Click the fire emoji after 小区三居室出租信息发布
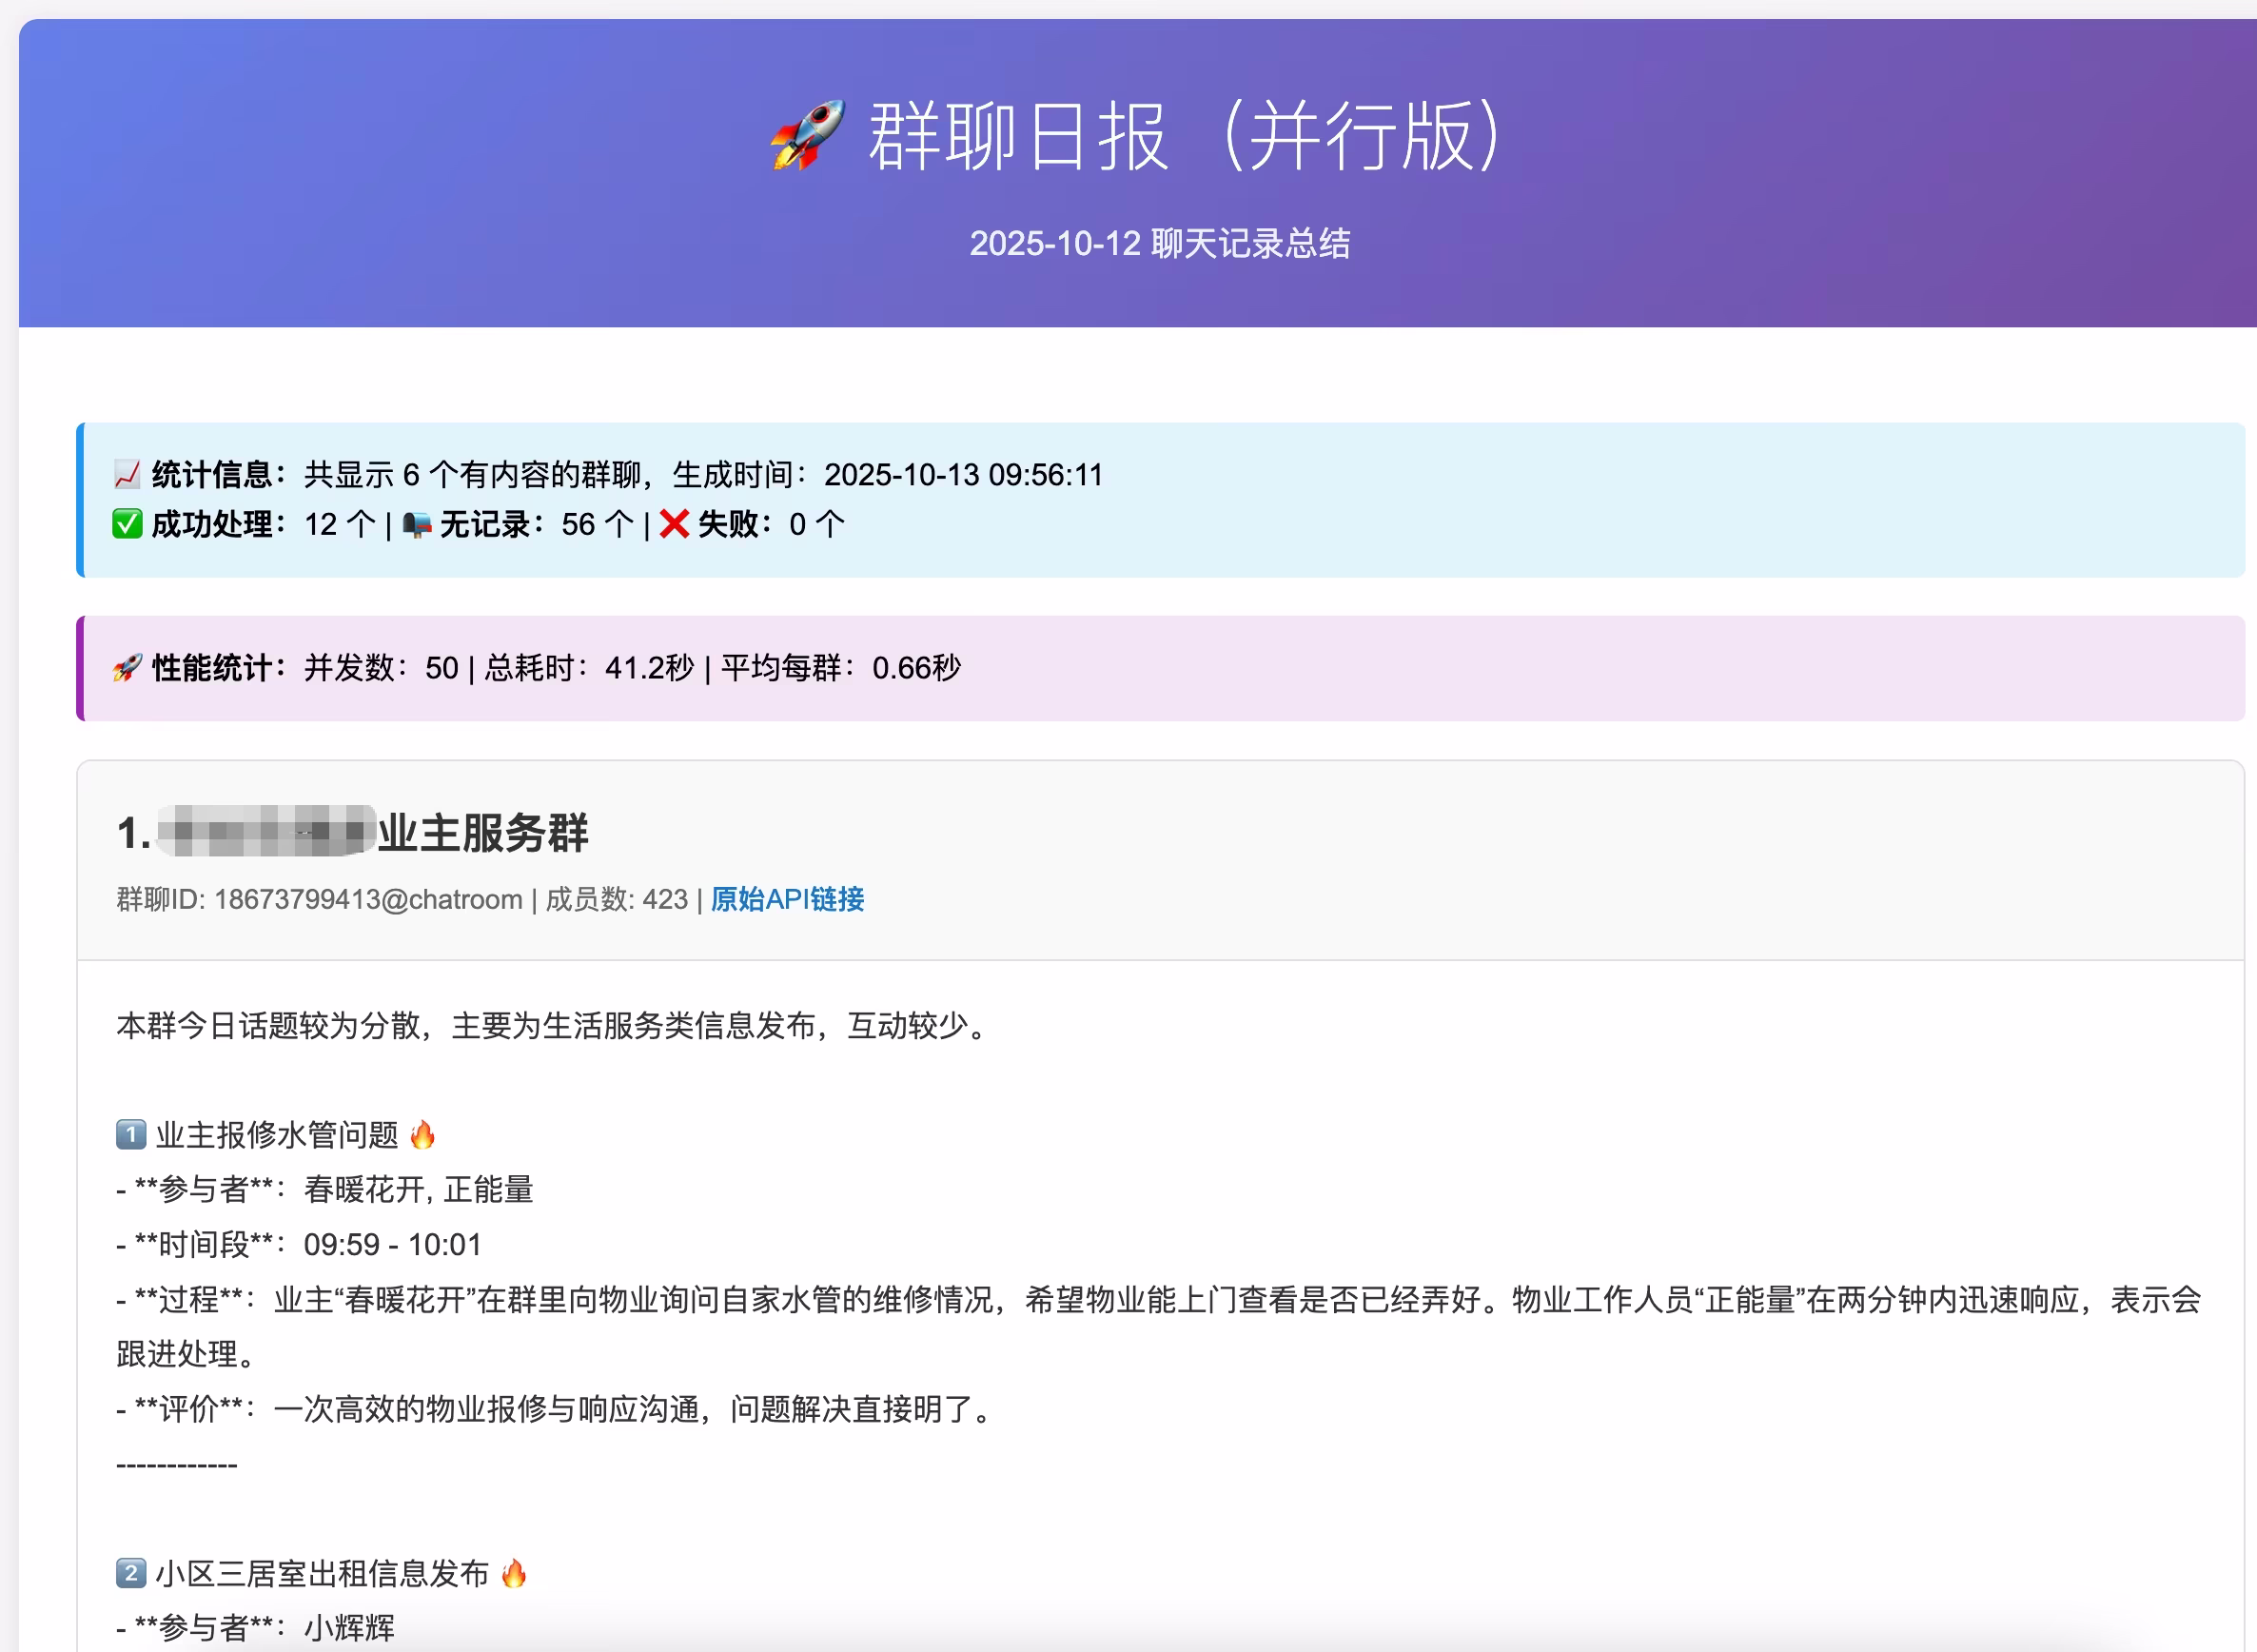The height and width of the screenshot is (1652, 2257). 514,1573
